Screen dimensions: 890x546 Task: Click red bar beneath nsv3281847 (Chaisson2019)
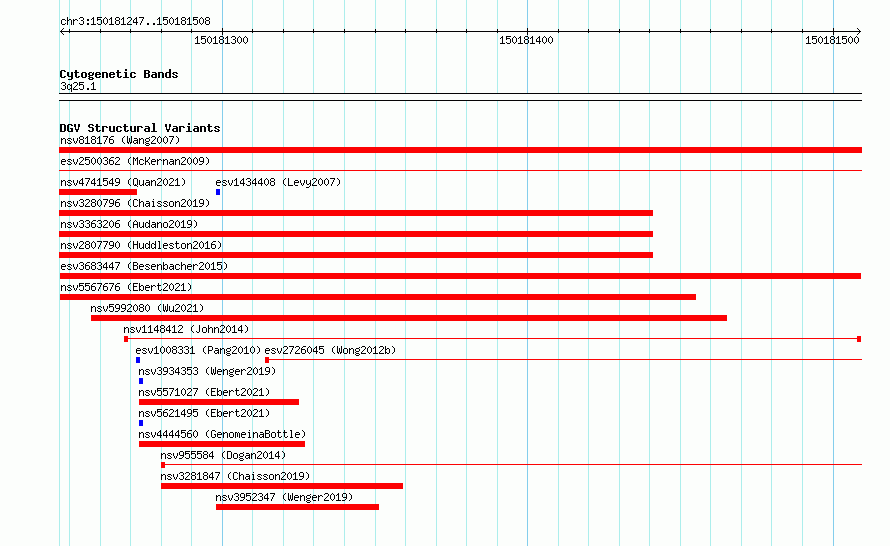(282, 486)
